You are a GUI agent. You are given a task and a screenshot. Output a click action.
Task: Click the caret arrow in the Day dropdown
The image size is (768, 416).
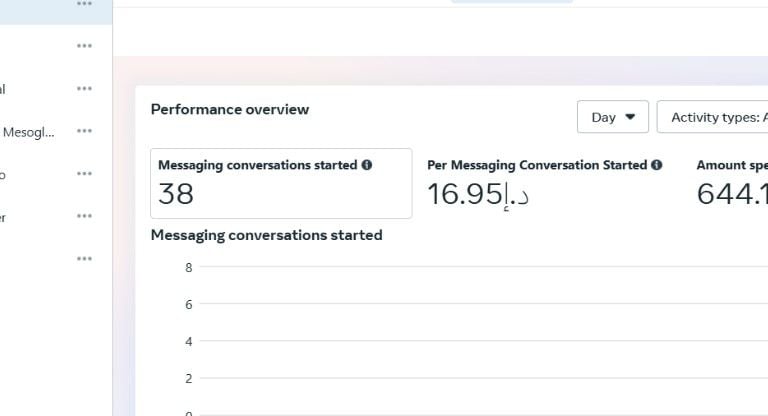pyautogui.click(x=630, y=117)
